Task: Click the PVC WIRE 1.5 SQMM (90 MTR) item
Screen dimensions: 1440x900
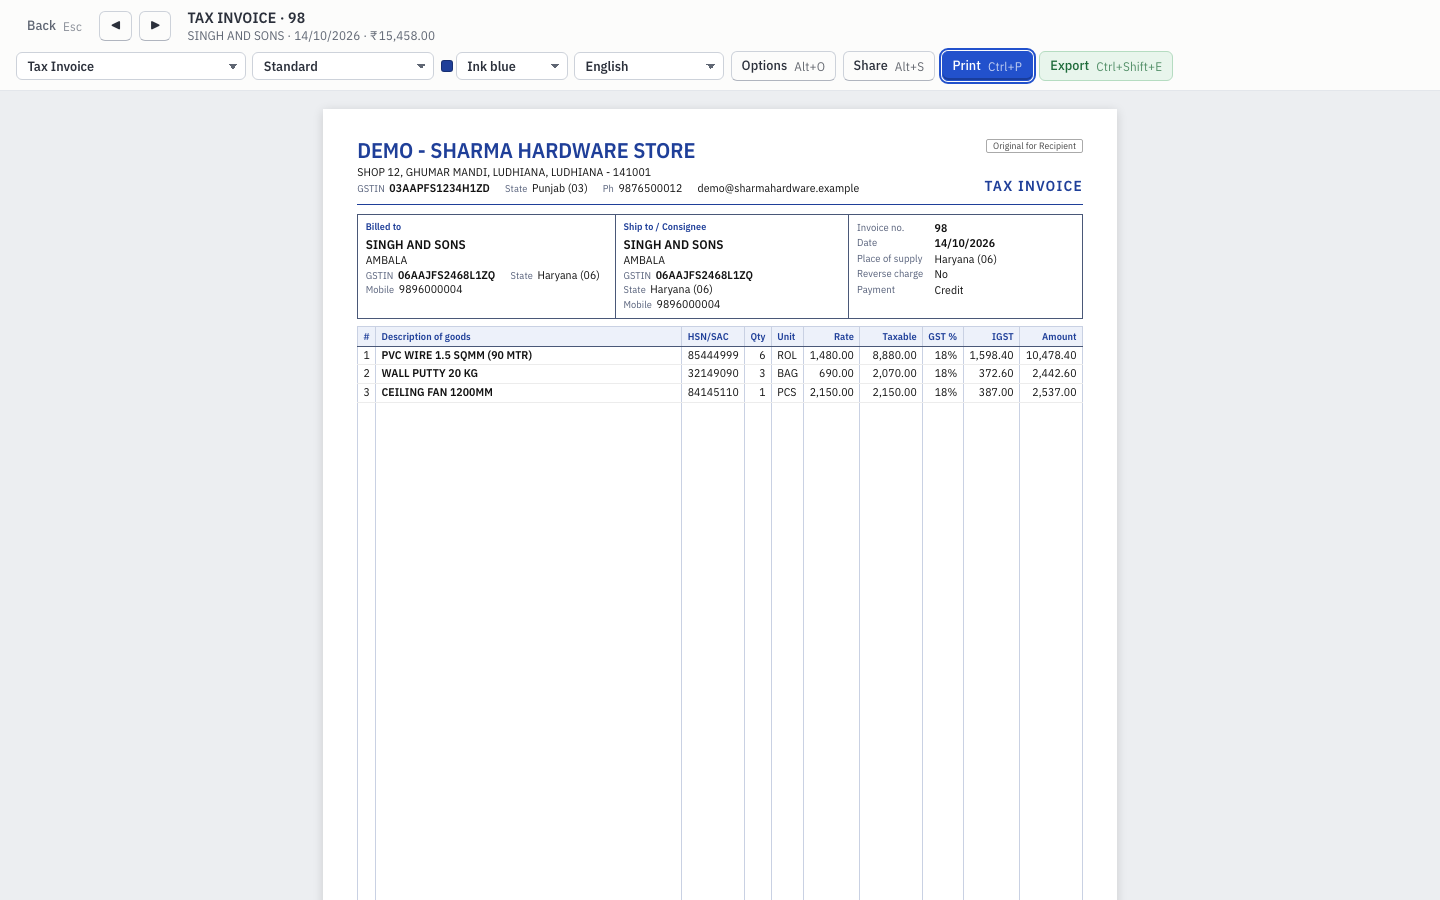Action: click(x=457, y=355)
